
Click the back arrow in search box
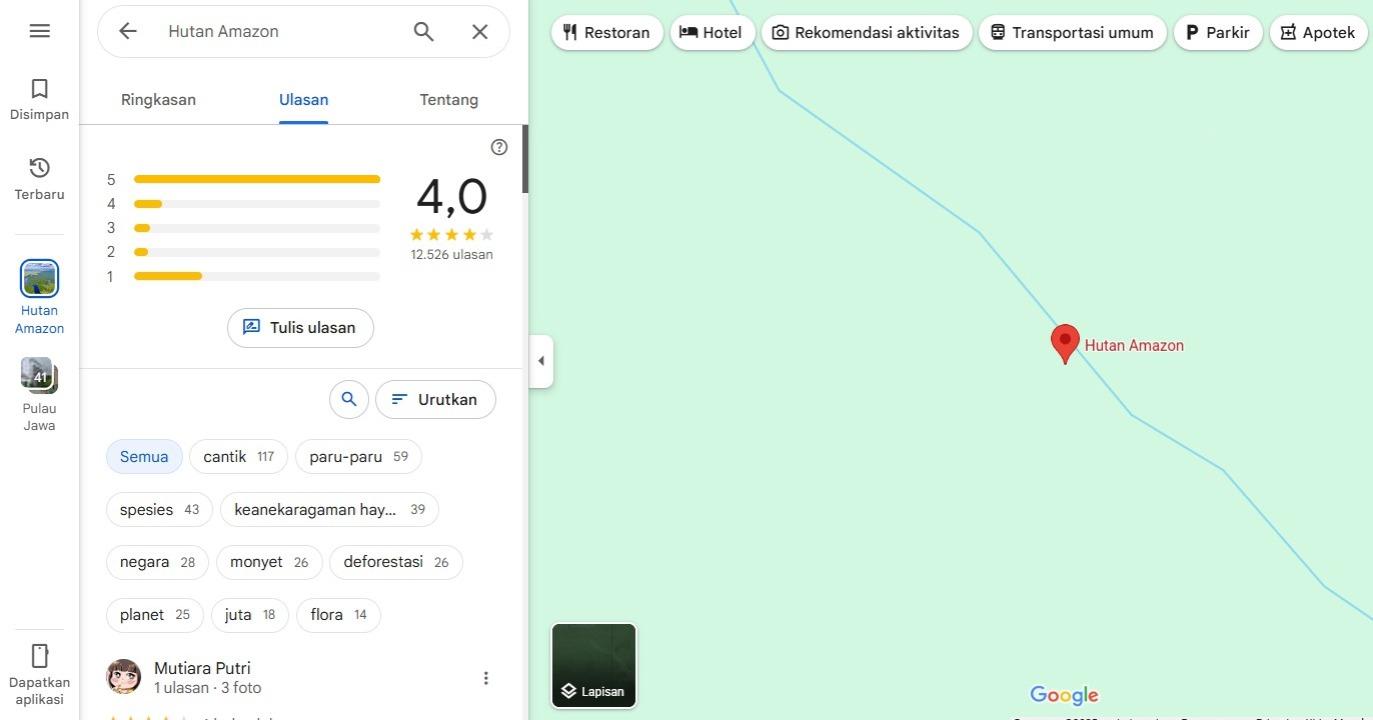pyautogui.click(x=128, y=31)
